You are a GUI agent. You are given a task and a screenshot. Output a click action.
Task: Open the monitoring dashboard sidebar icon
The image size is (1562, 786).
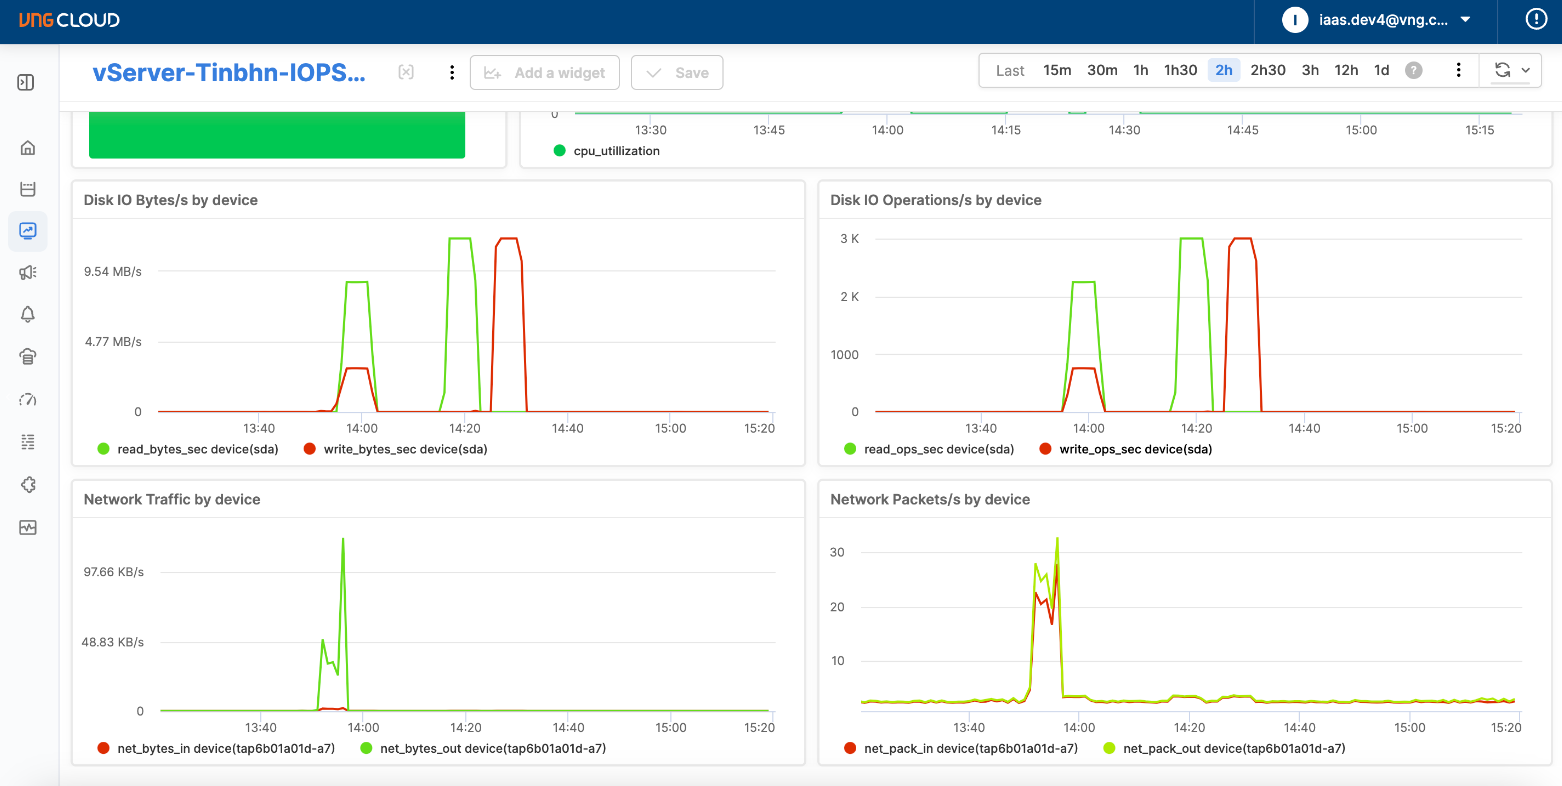coord(28,231)
